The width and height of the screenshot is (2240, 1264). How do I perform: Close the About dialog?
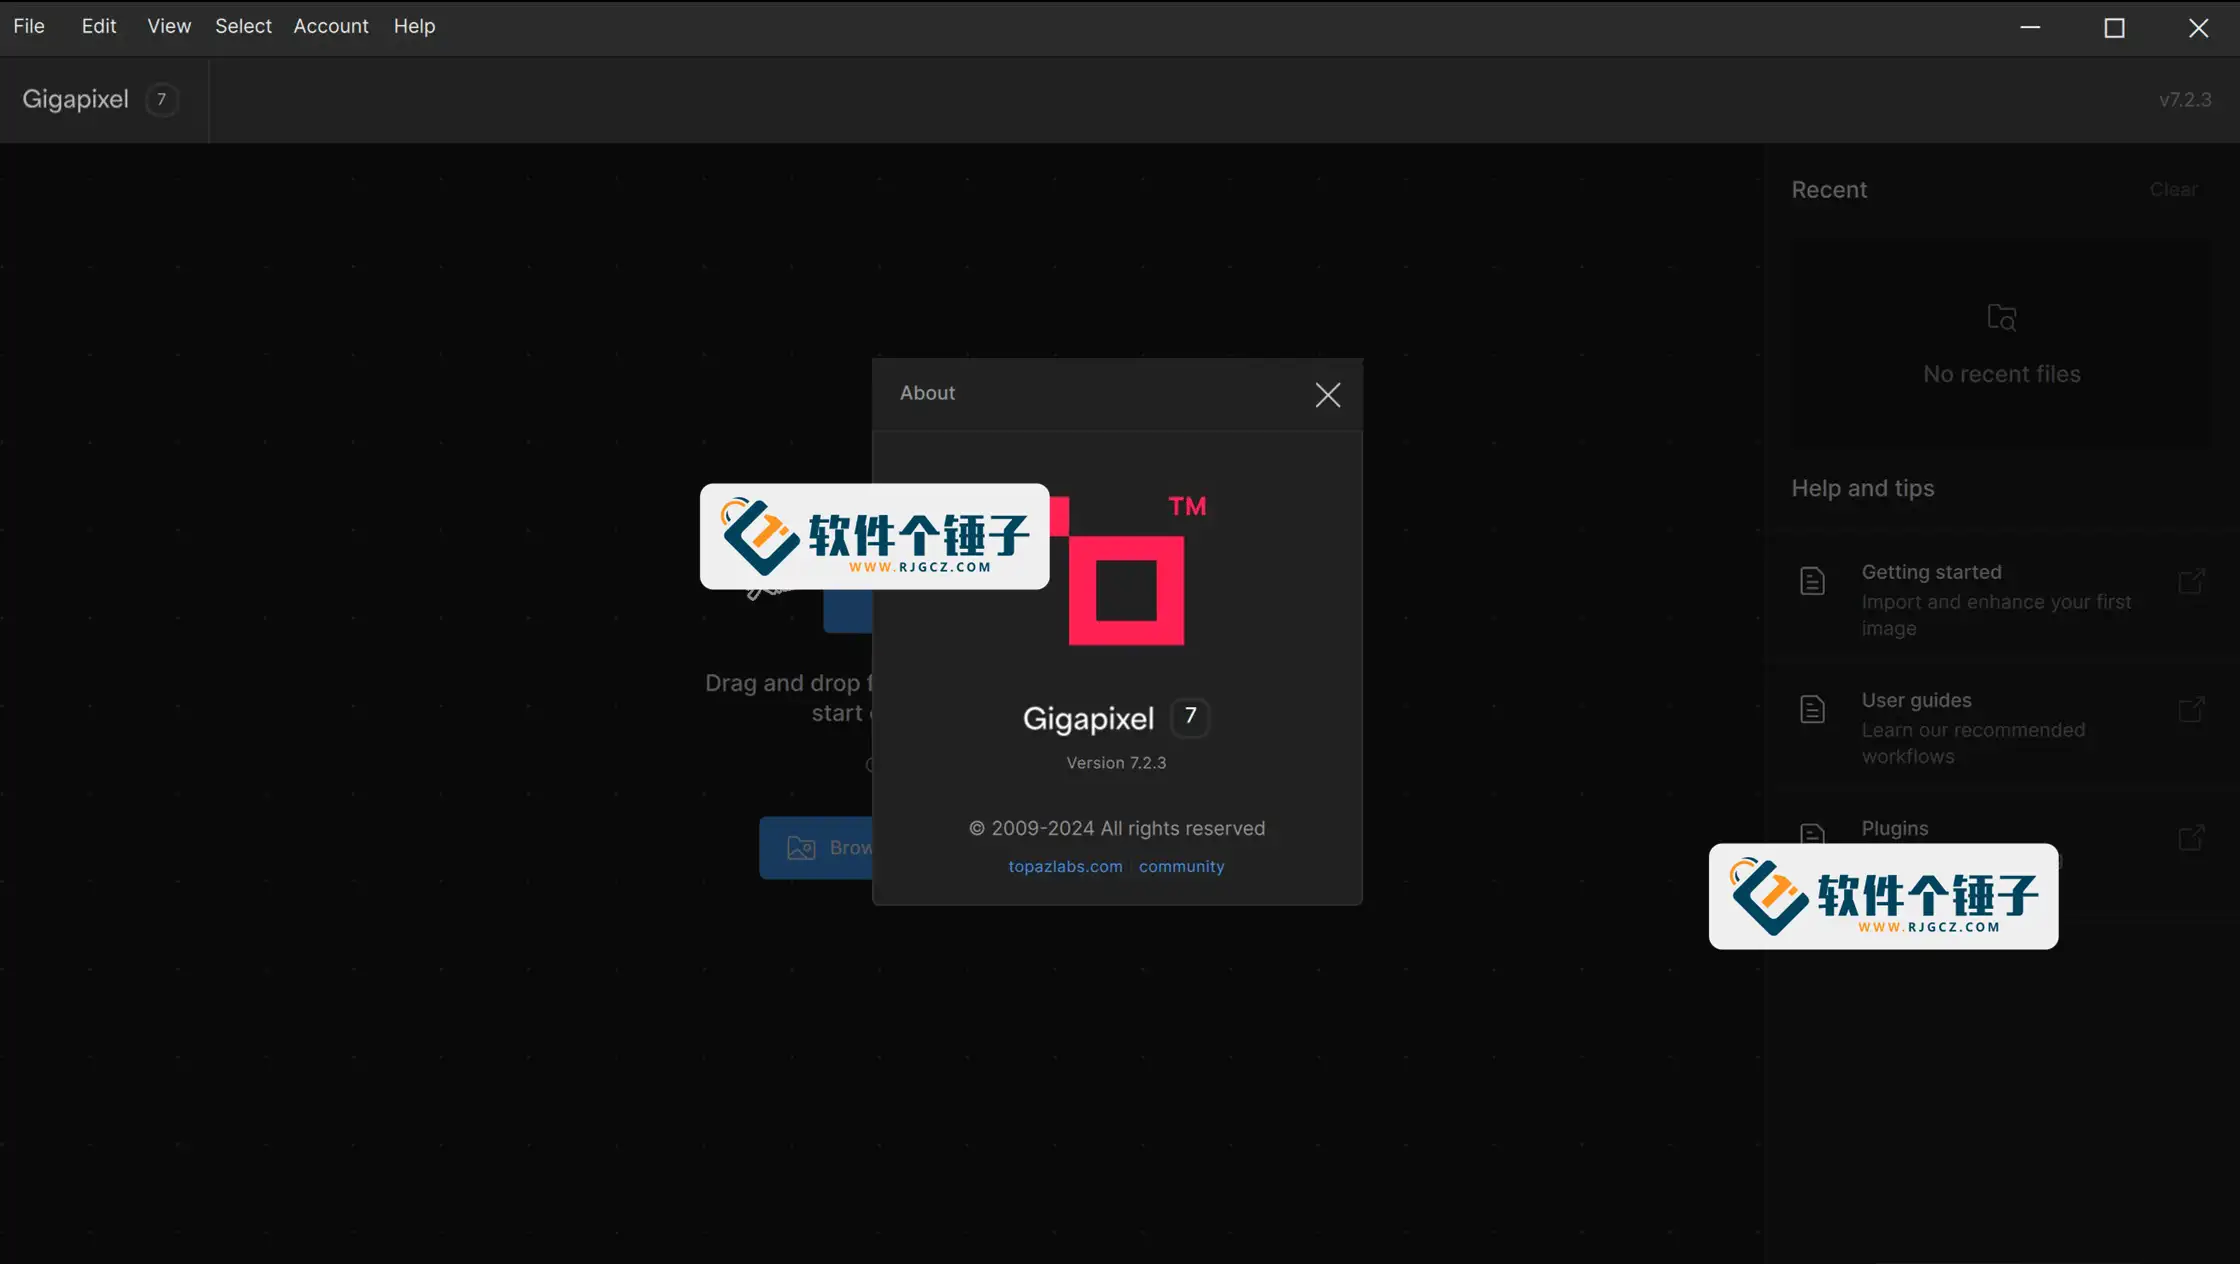(1328, 395)
